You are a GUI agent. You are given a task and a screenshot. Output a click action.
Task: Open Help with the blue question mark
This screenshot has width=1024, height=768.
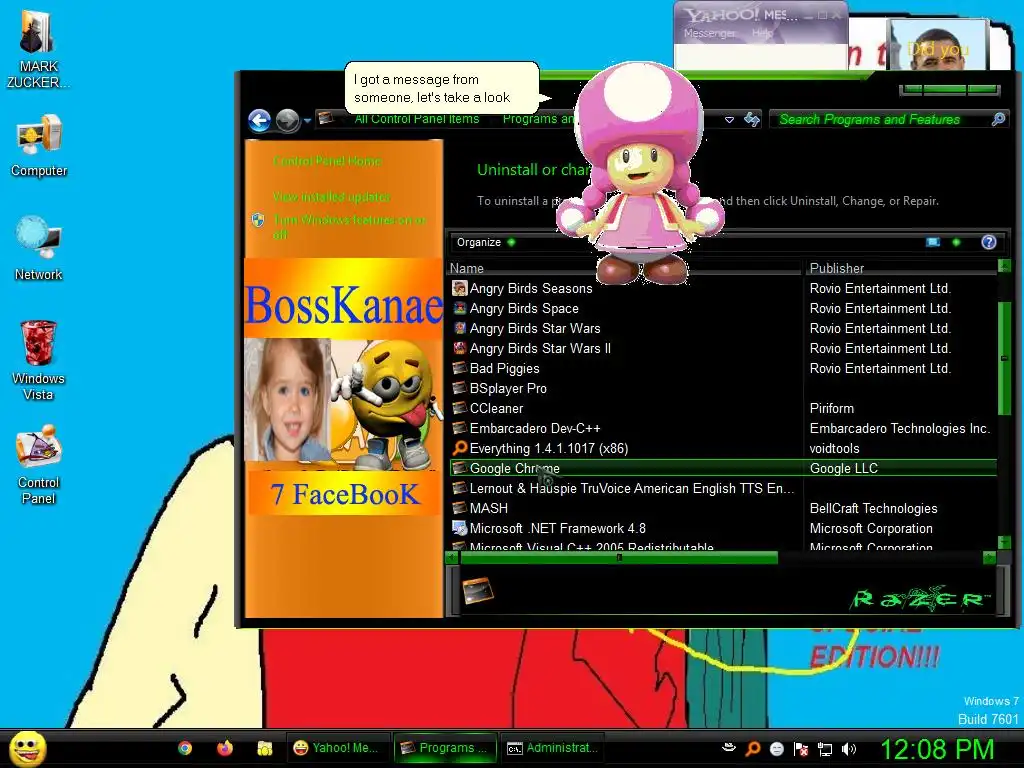pyautogui.click(x=989, y=242)
